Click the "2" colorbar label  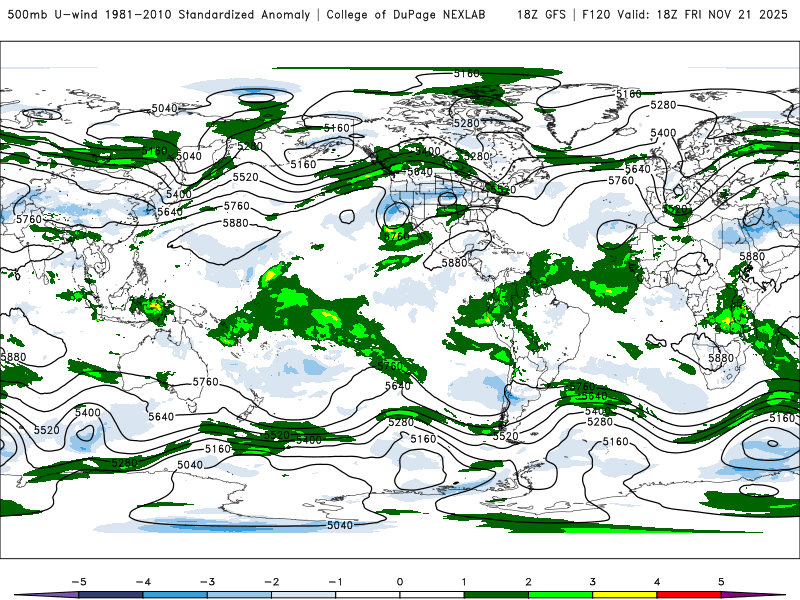tap(529, 582)
